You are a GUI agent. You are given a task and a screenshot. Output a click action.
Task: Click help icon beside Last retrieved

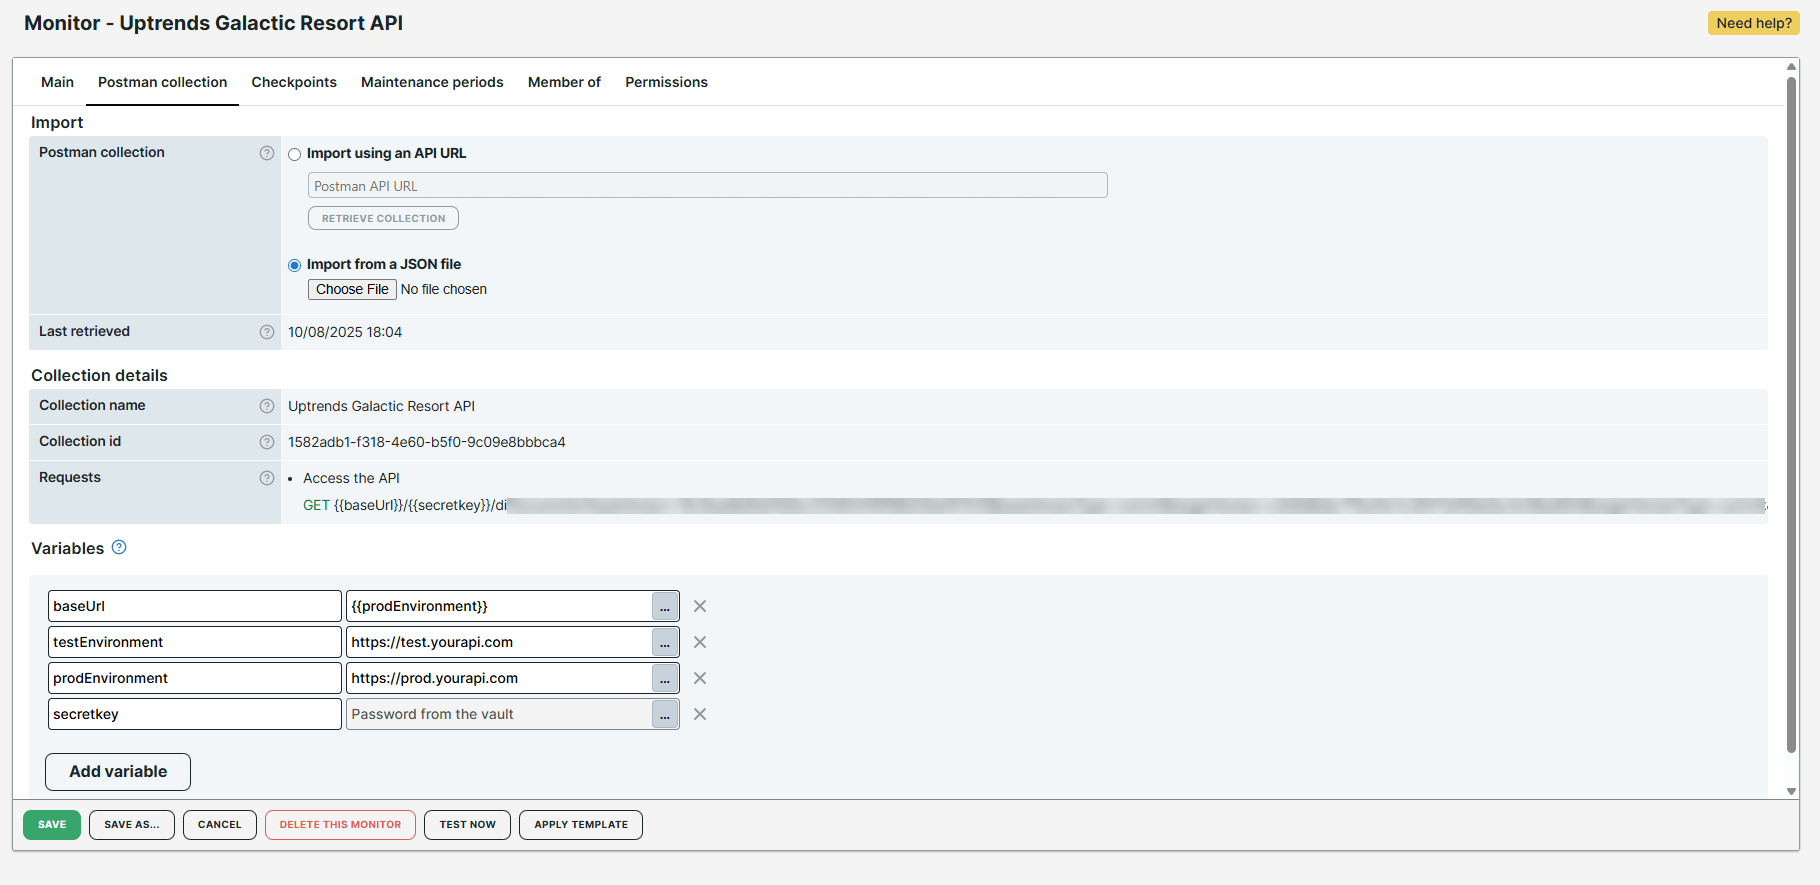pos(267,332)
